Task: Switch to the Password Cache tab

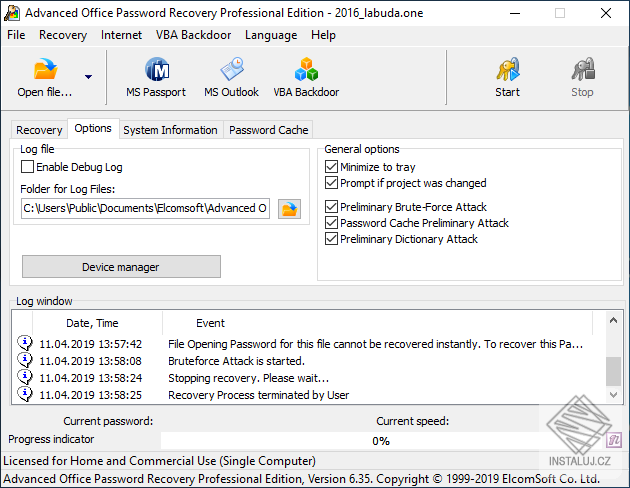Action: (x=268, y=130)
